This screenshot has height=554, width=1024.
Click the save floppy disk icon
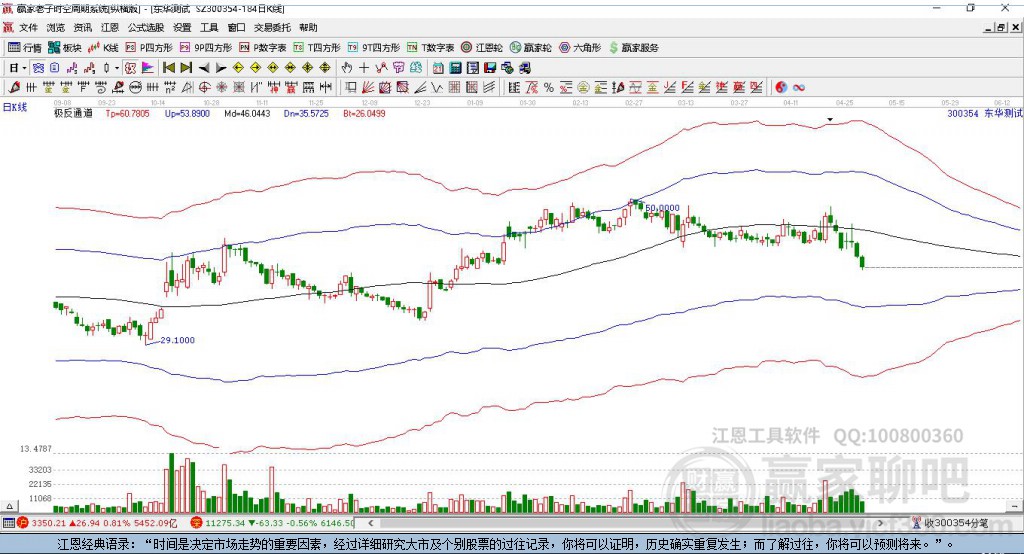coord(490,68)
